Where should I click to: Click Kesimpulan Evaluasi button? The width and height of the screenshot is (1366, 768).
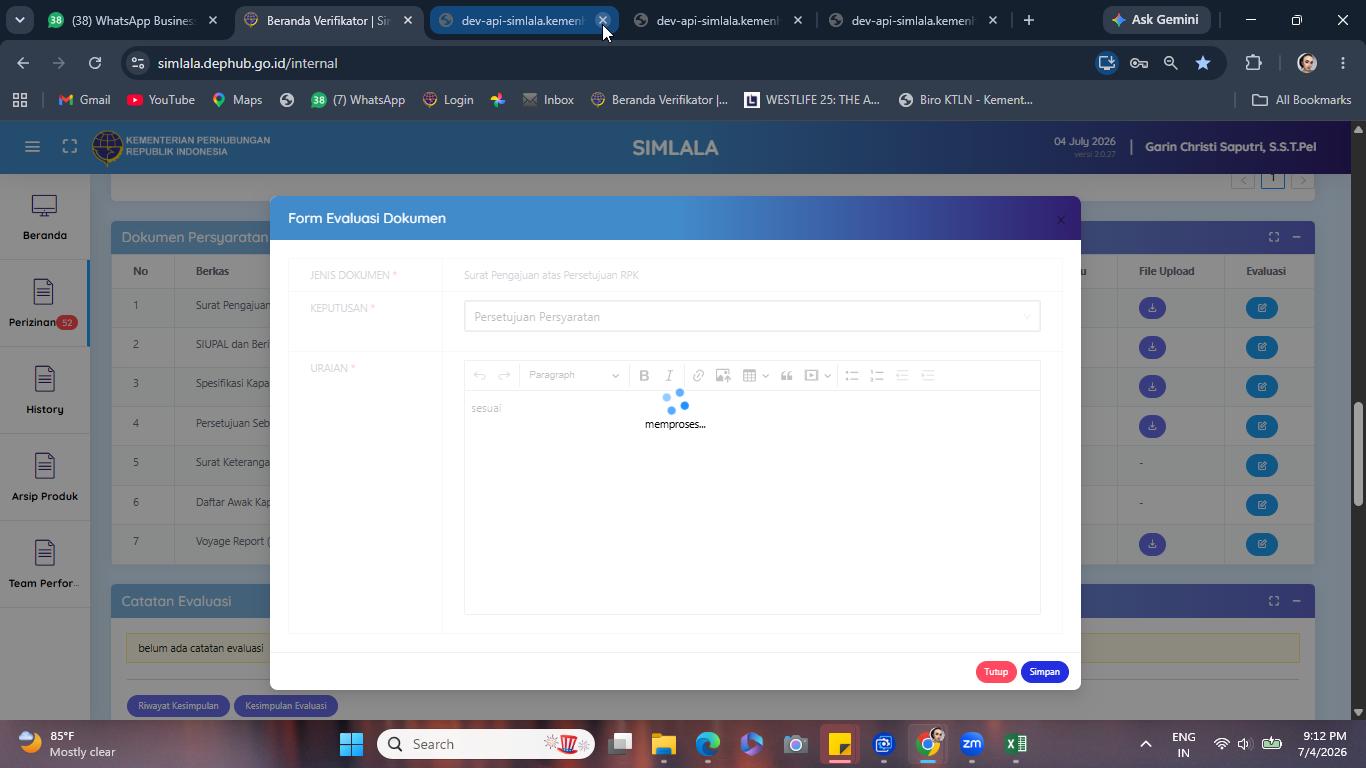(285, 706)
